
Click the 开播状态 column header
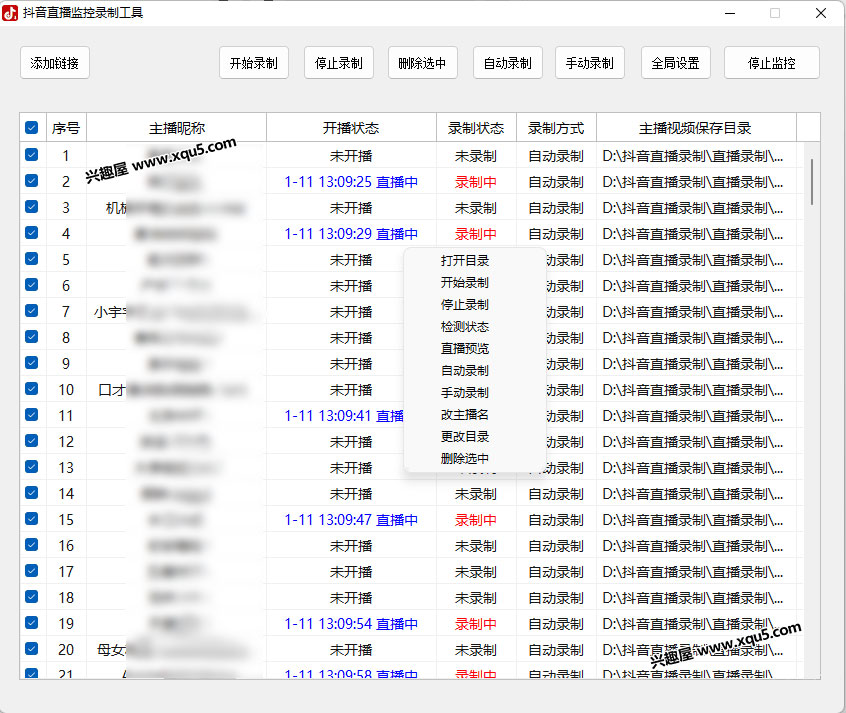351,128
